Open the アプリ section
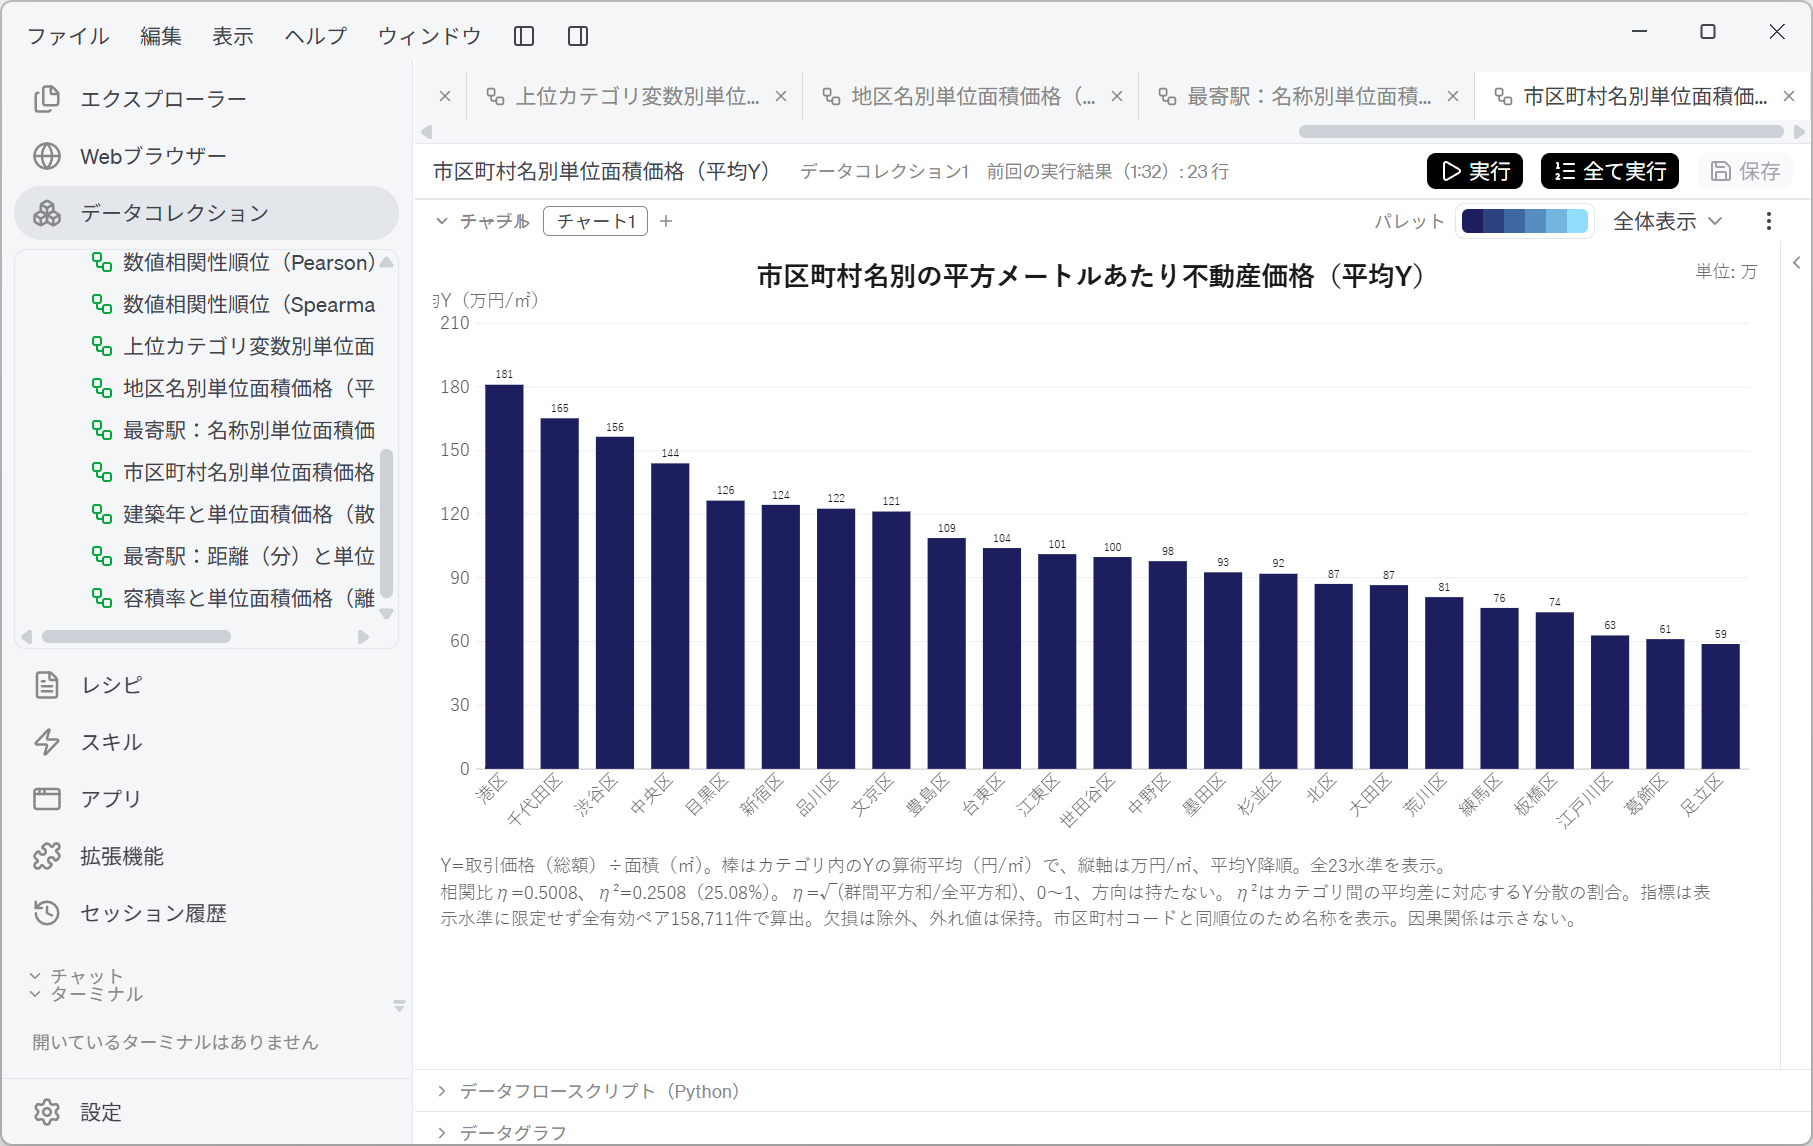This screenshot has height=1146, width=1813. pyautogui.click(x=206, y=799)
